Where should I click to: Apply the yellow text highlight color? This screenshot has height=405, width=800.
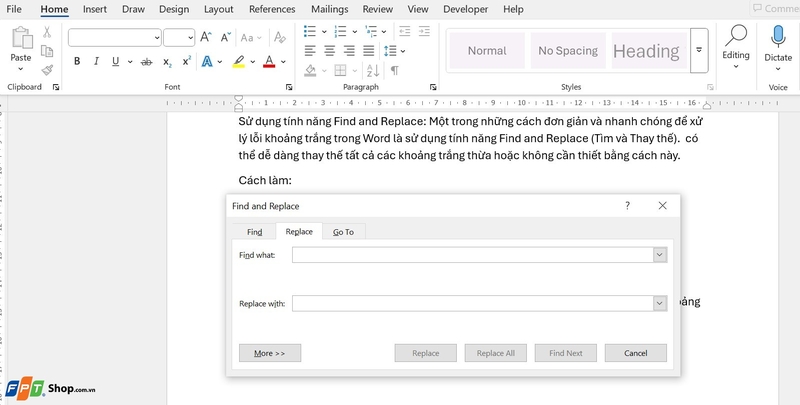238,62
